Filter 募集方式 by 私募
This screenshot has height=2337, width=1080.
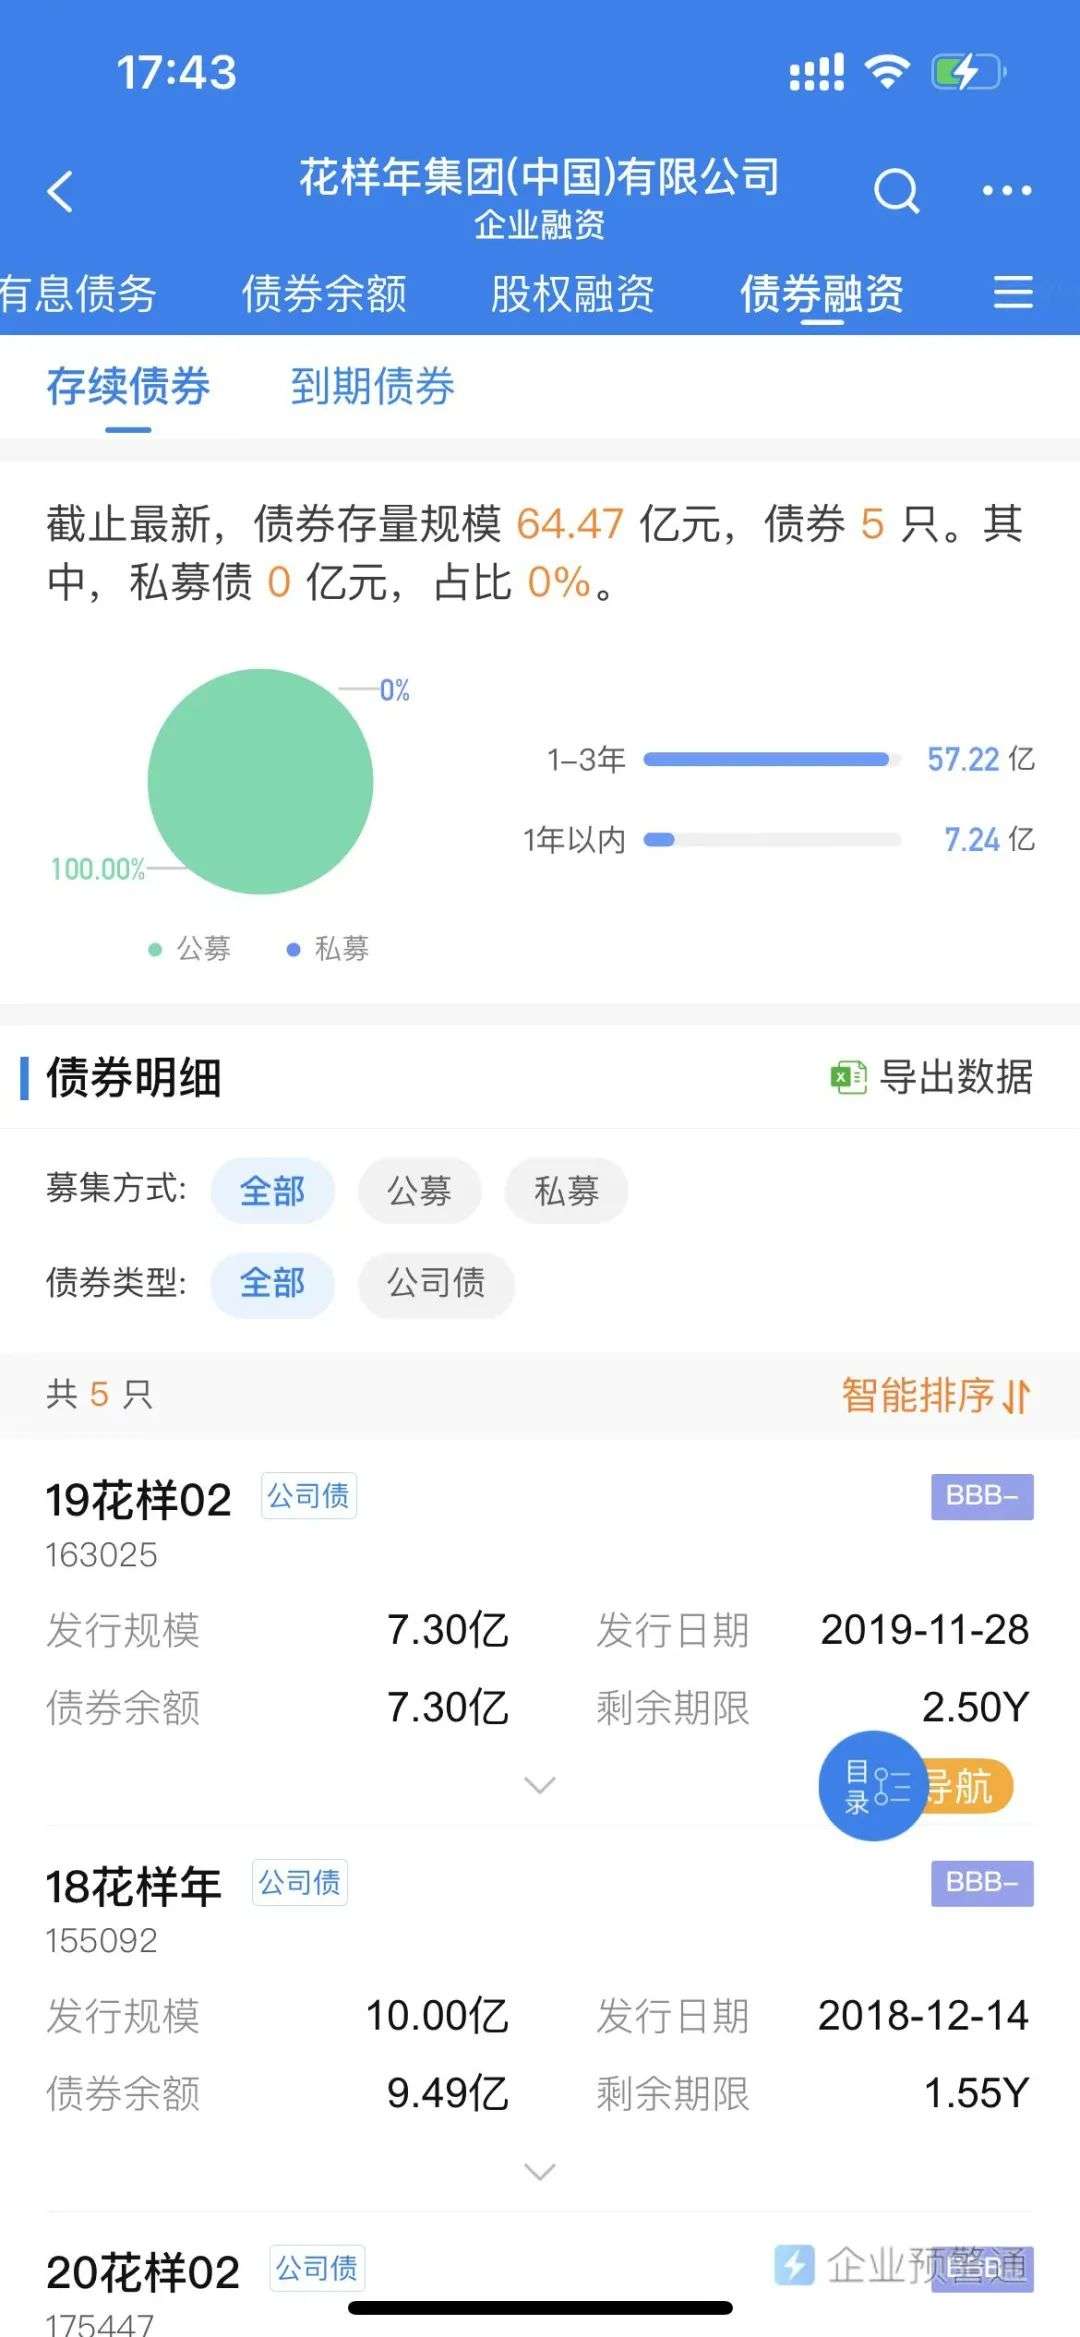pos(566,1191)
